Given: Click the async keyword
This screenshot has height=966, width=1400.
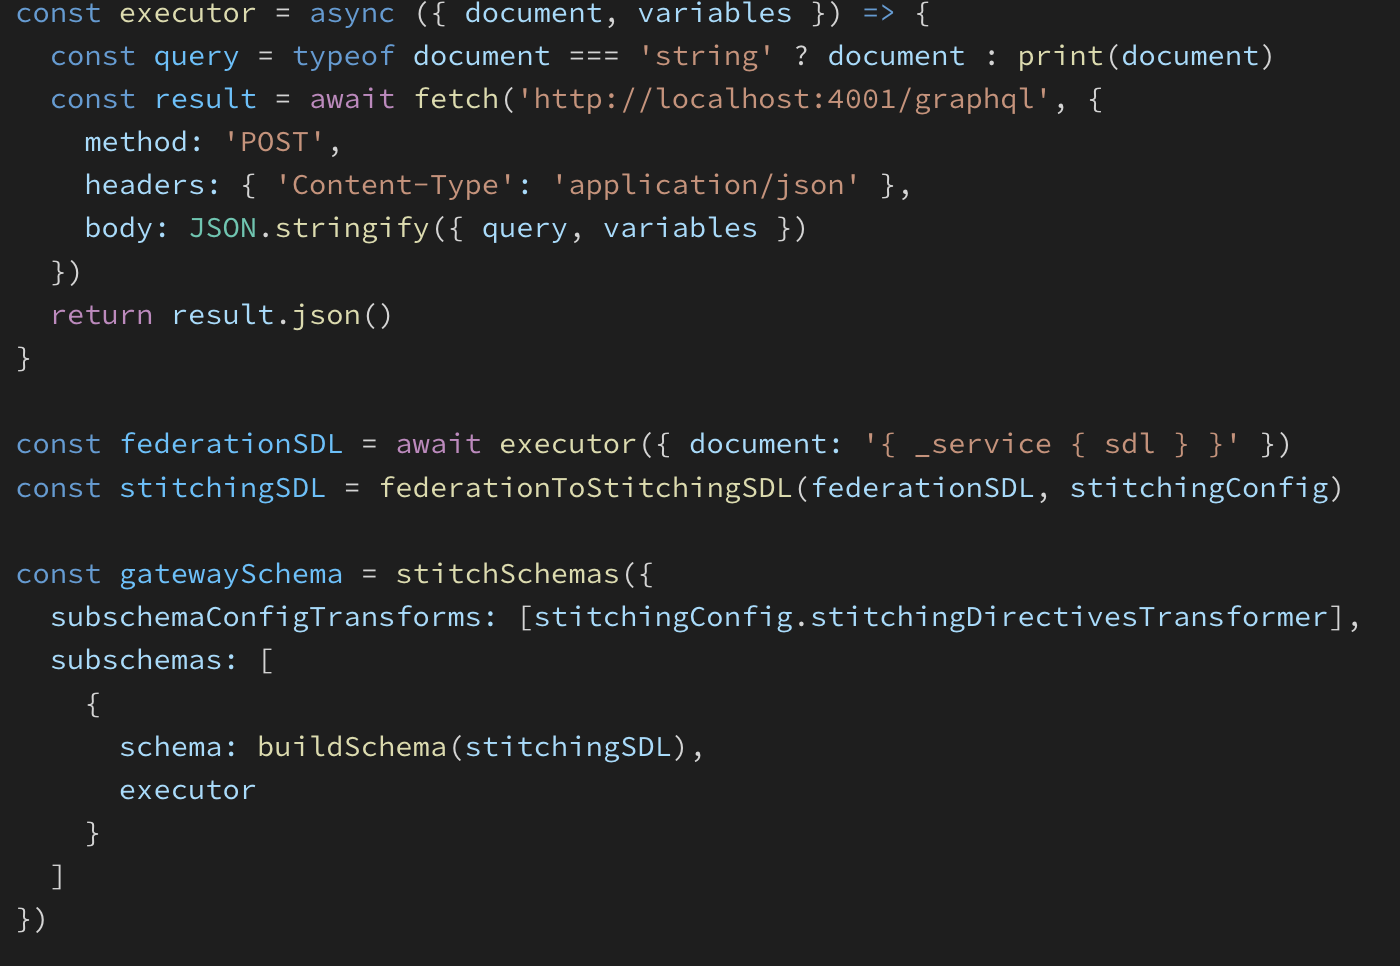Looking at the screenshot, I should 351,14.
